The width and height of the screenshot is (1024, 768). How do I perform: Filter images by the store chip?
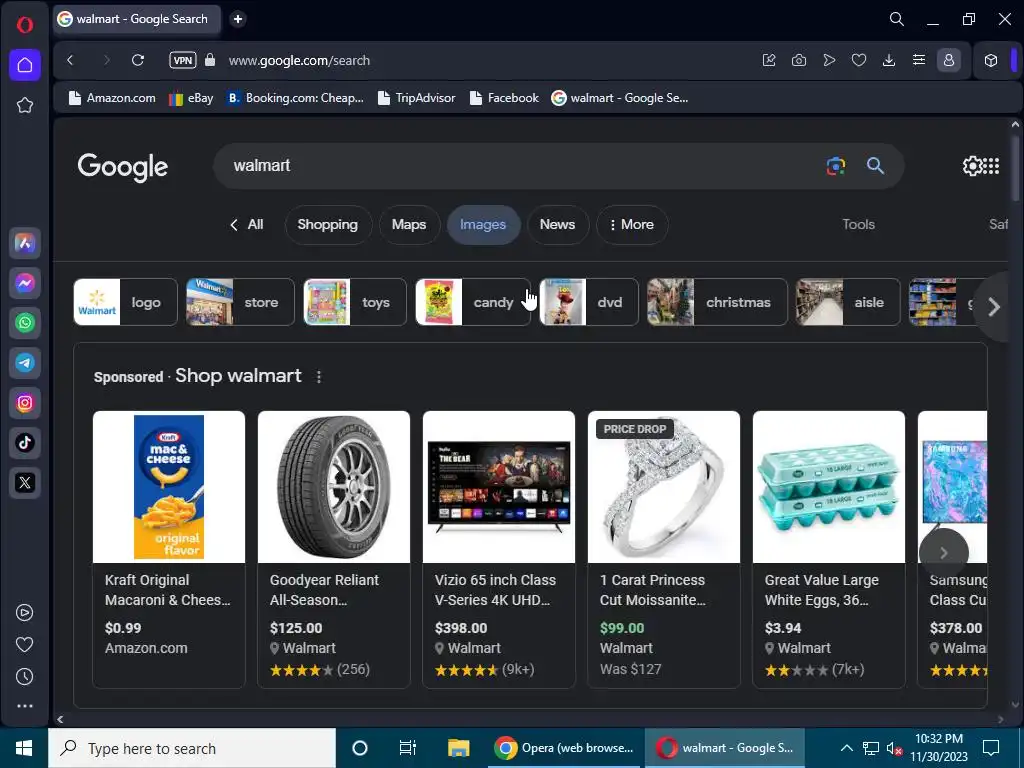240,302
